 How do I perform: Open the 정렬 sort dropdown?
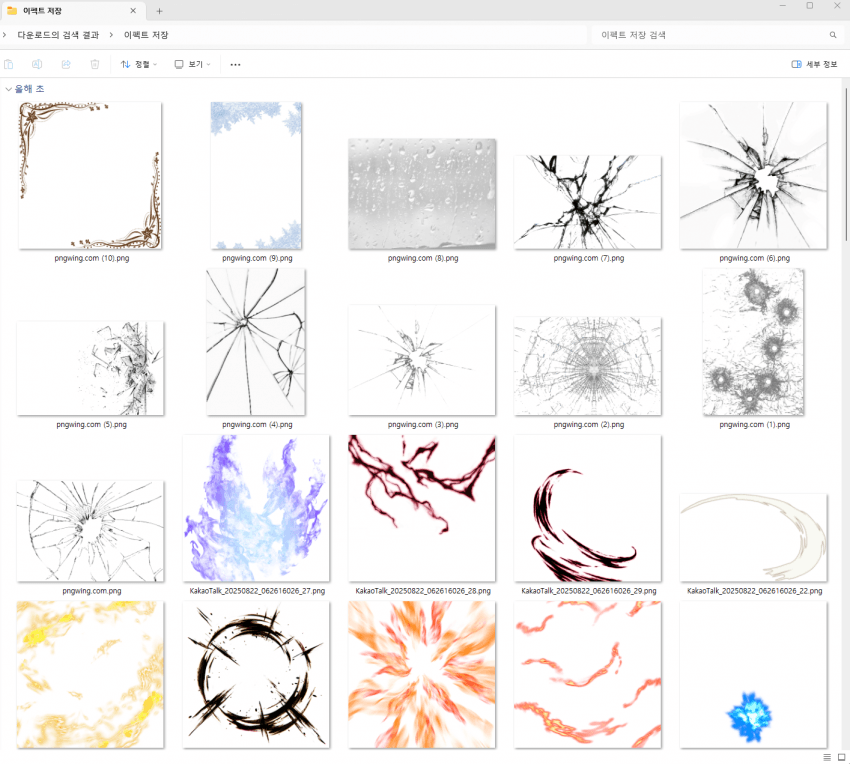[139, 64]
